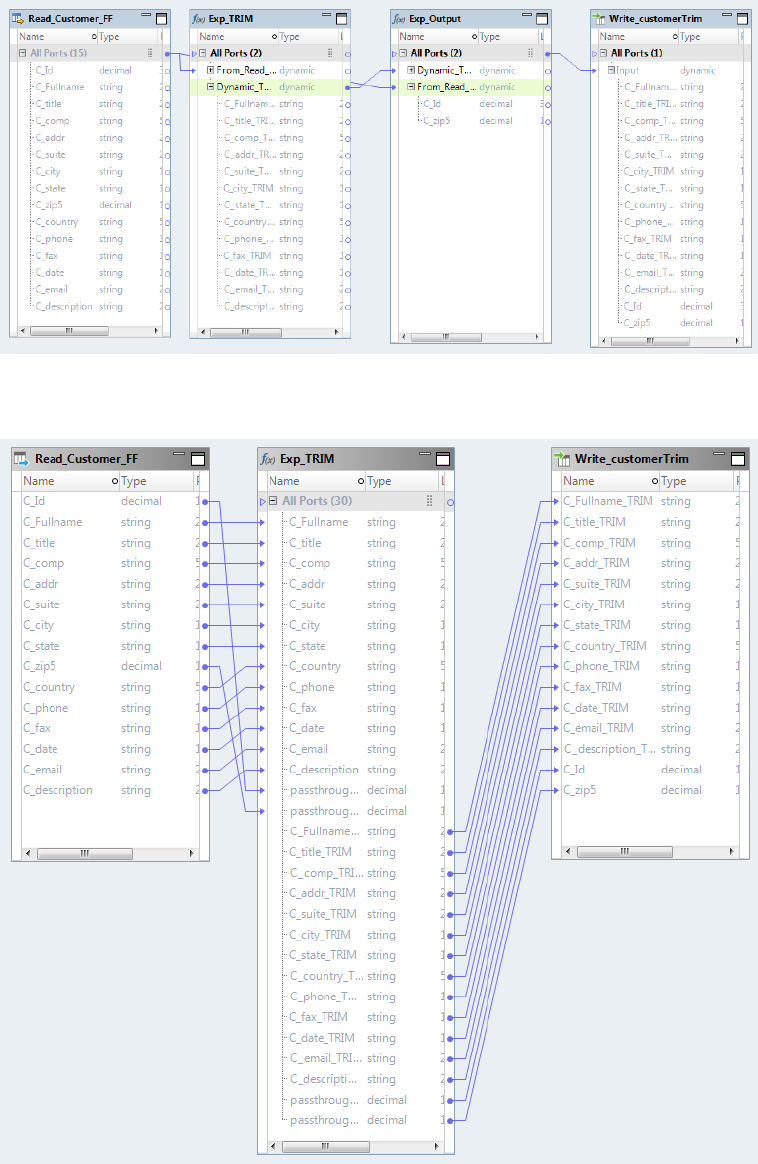Image resolution: width=758 pixels, height=1164 pixels.
Task: Minimize the top Read_Customer_FF transformation
Action: pos(146,16)
